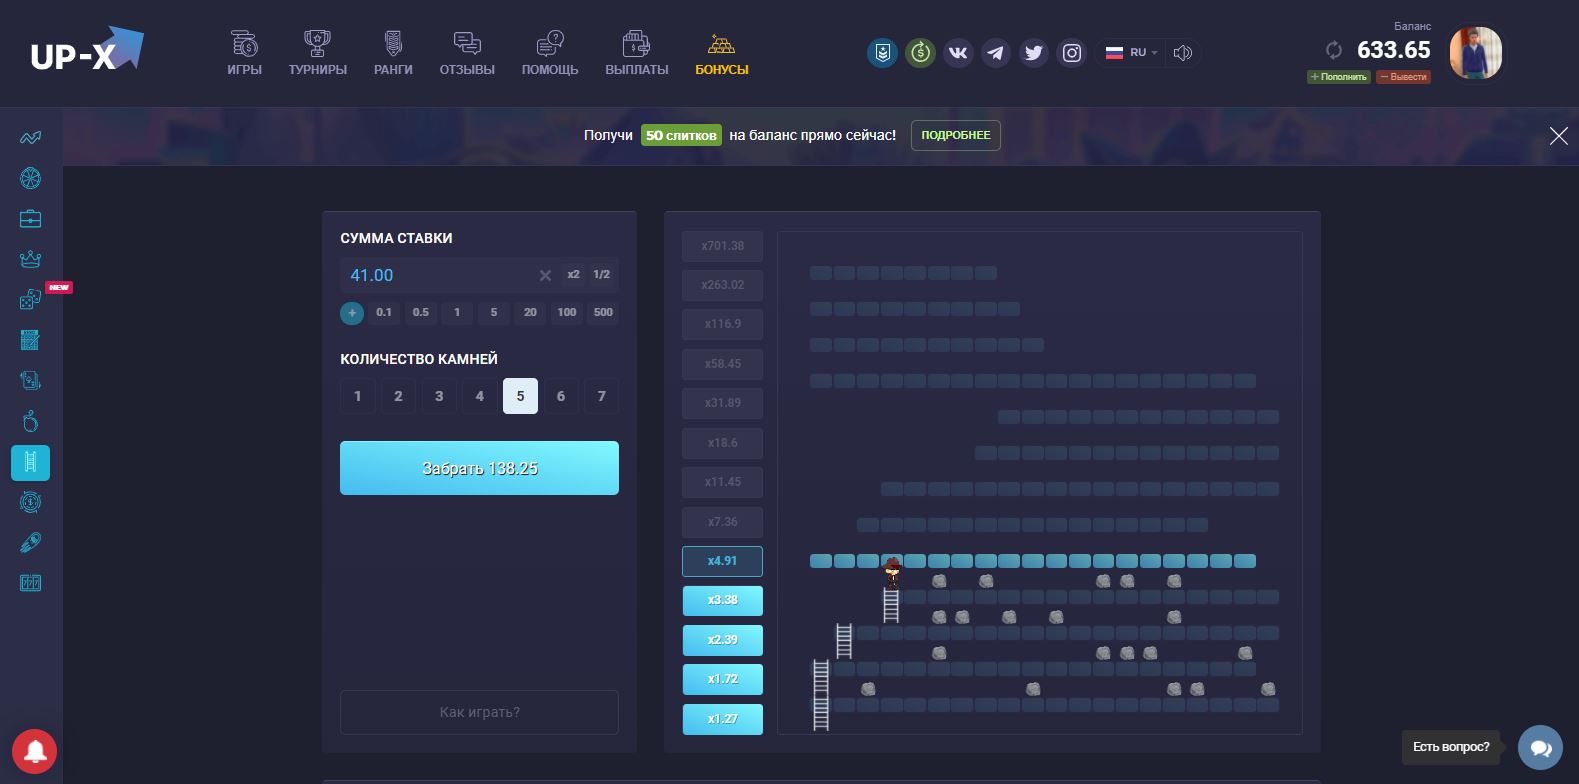This screenshot has height=784, width=1579.
Task: Open the RU language dropdown
Action: click(1131, 53)
